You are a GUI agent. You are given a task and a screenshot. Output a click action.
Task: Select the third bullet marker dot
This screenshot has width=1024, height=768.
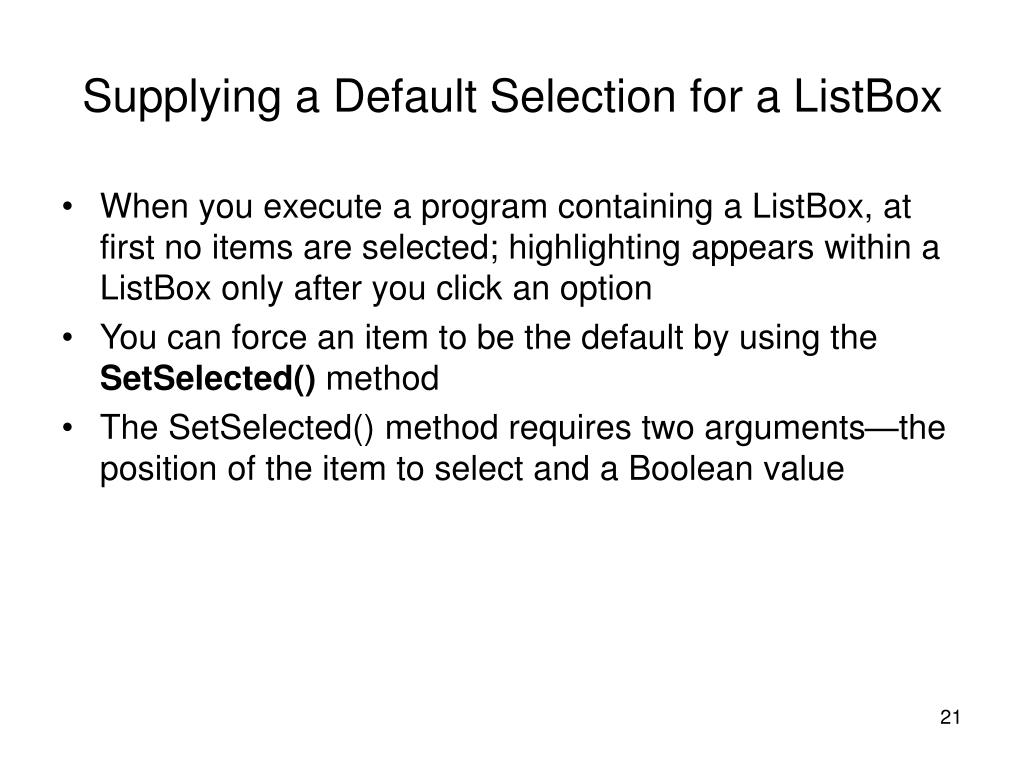[67, 429]
